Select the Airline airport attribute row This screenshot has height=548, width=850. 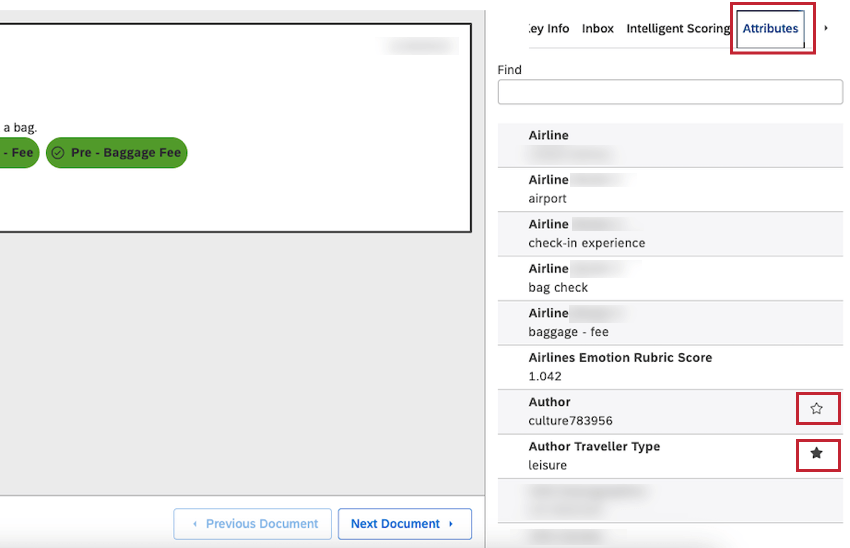tap(670, 189)
